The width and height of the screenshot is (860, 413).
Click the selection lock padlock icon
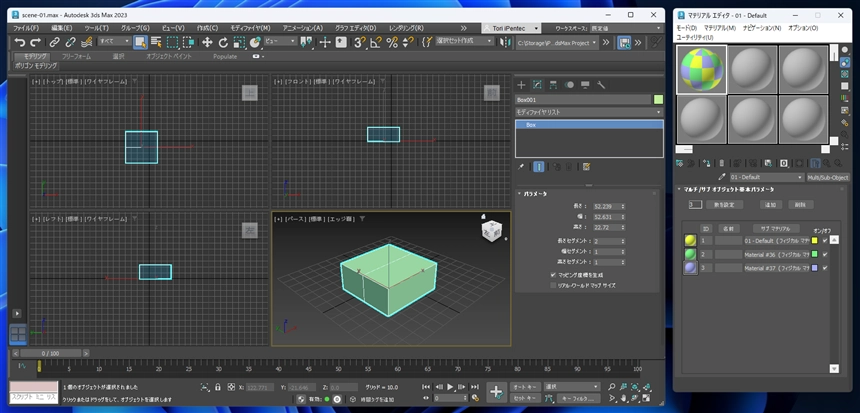(218, 387)
